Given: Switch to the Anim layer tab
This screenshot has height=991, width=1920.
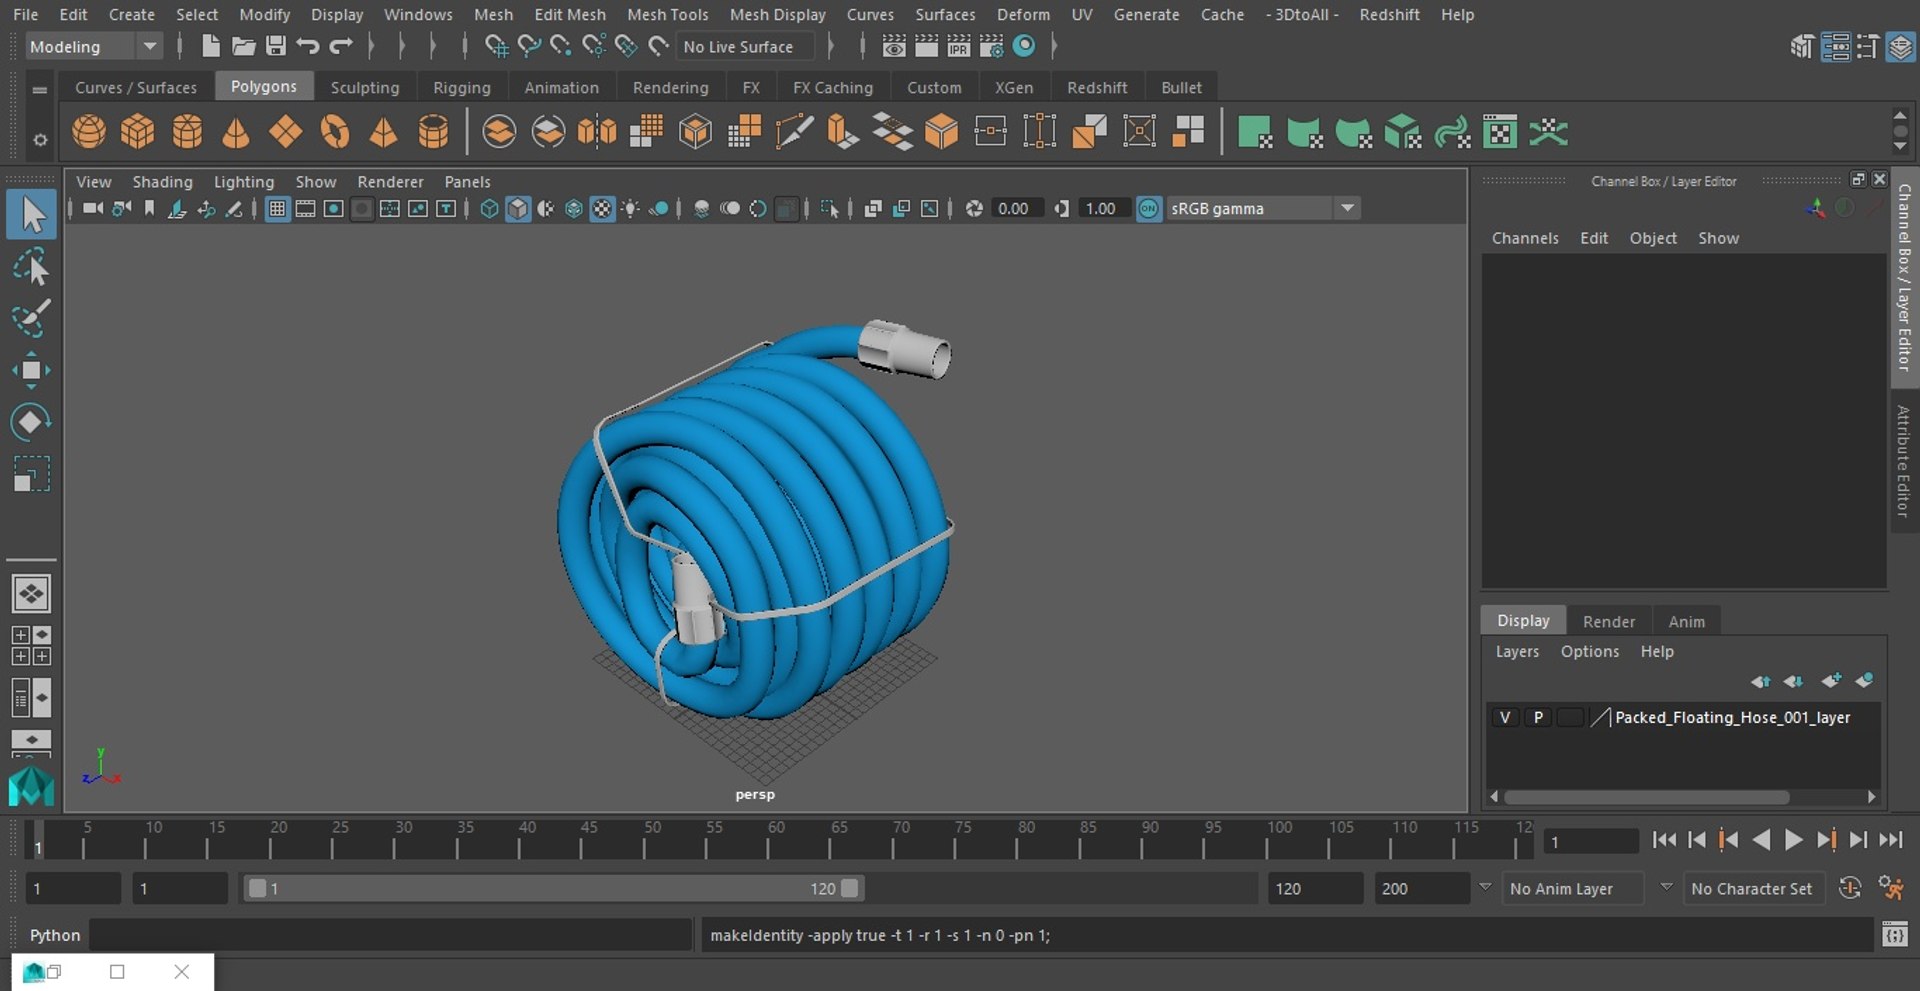Looking at the screenshot, I should click(1686, 621).
